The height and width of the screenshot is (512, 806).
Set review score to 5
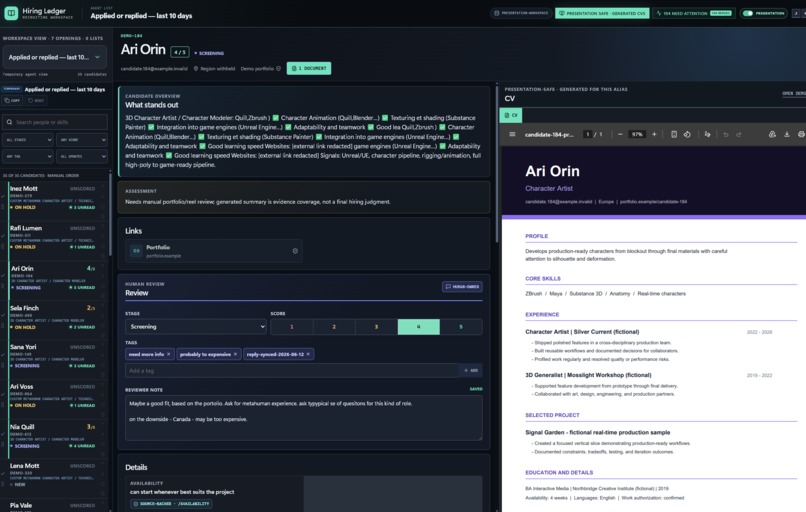coord(461,326)
